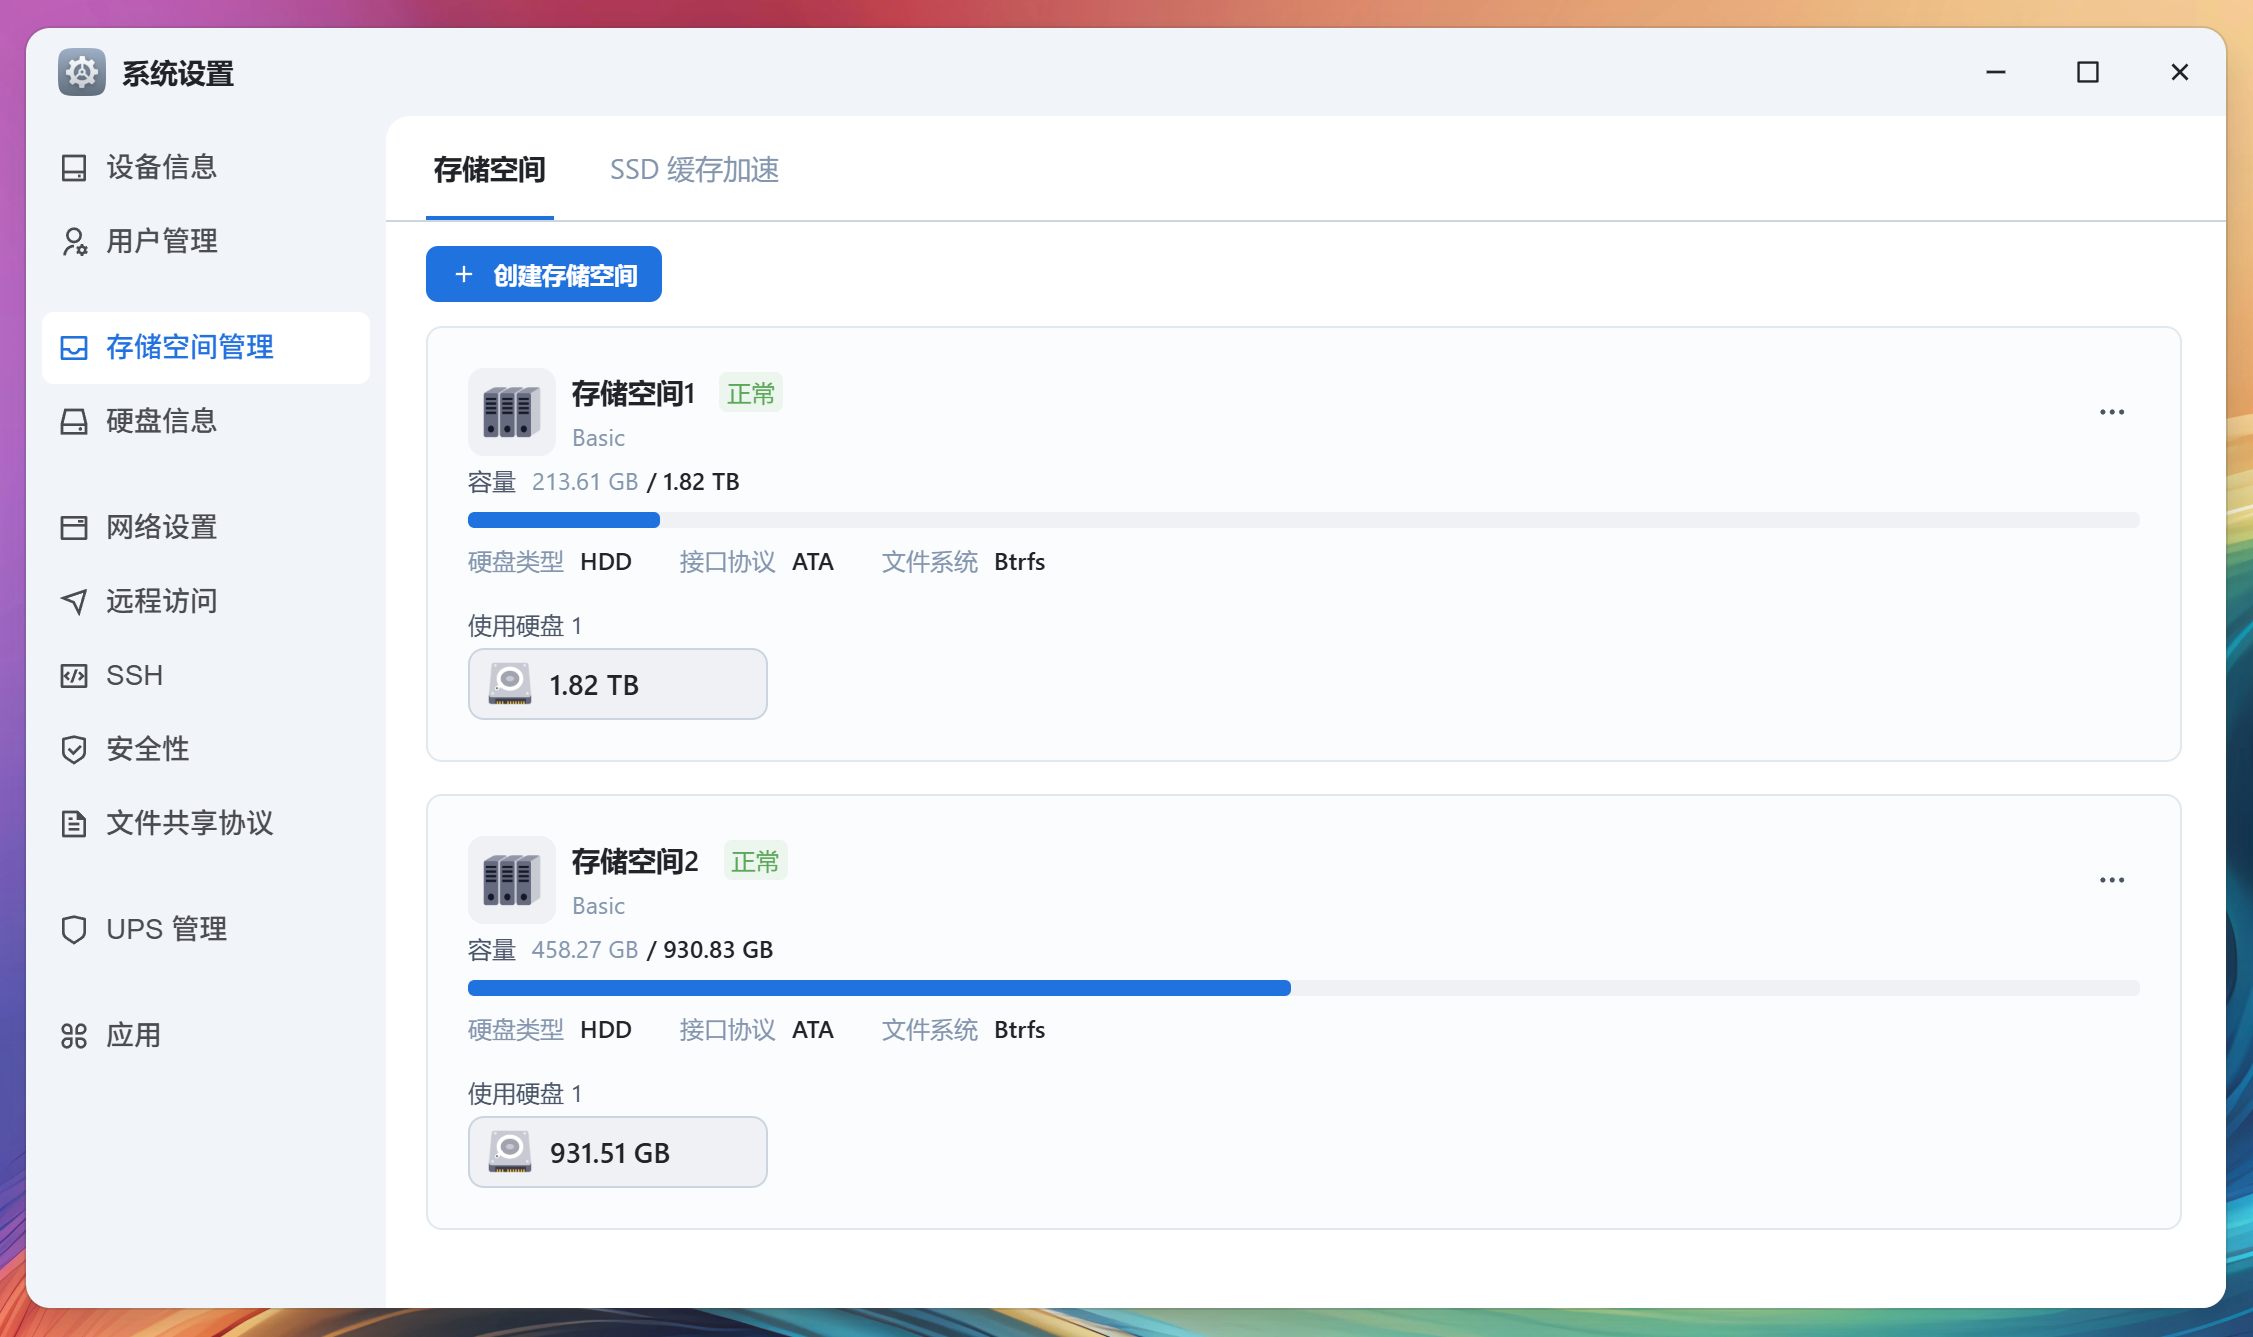Viewport: 2253px width, 1337px height.
Task: Open options menu for 存储空间2
Action: 2111,879
